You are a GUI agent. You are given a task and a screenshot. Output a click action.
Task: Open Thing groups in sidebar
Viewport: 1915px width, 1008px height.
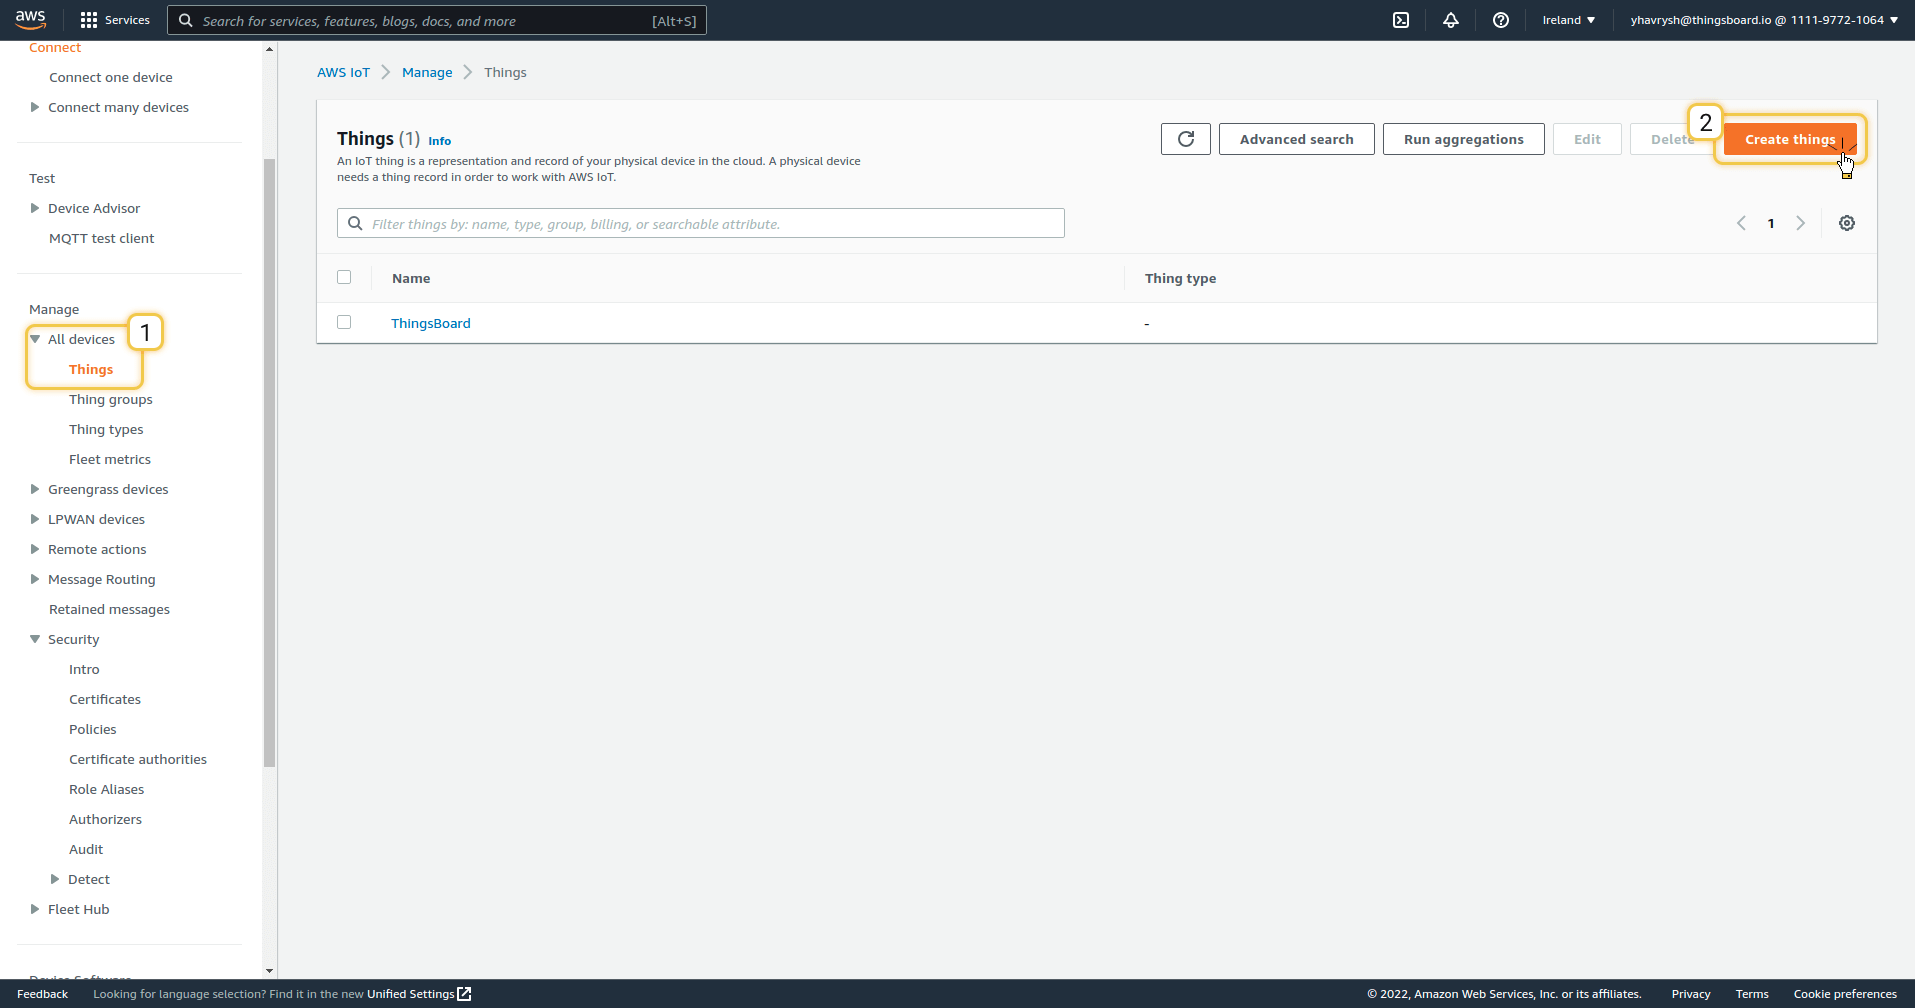(110, 399)
